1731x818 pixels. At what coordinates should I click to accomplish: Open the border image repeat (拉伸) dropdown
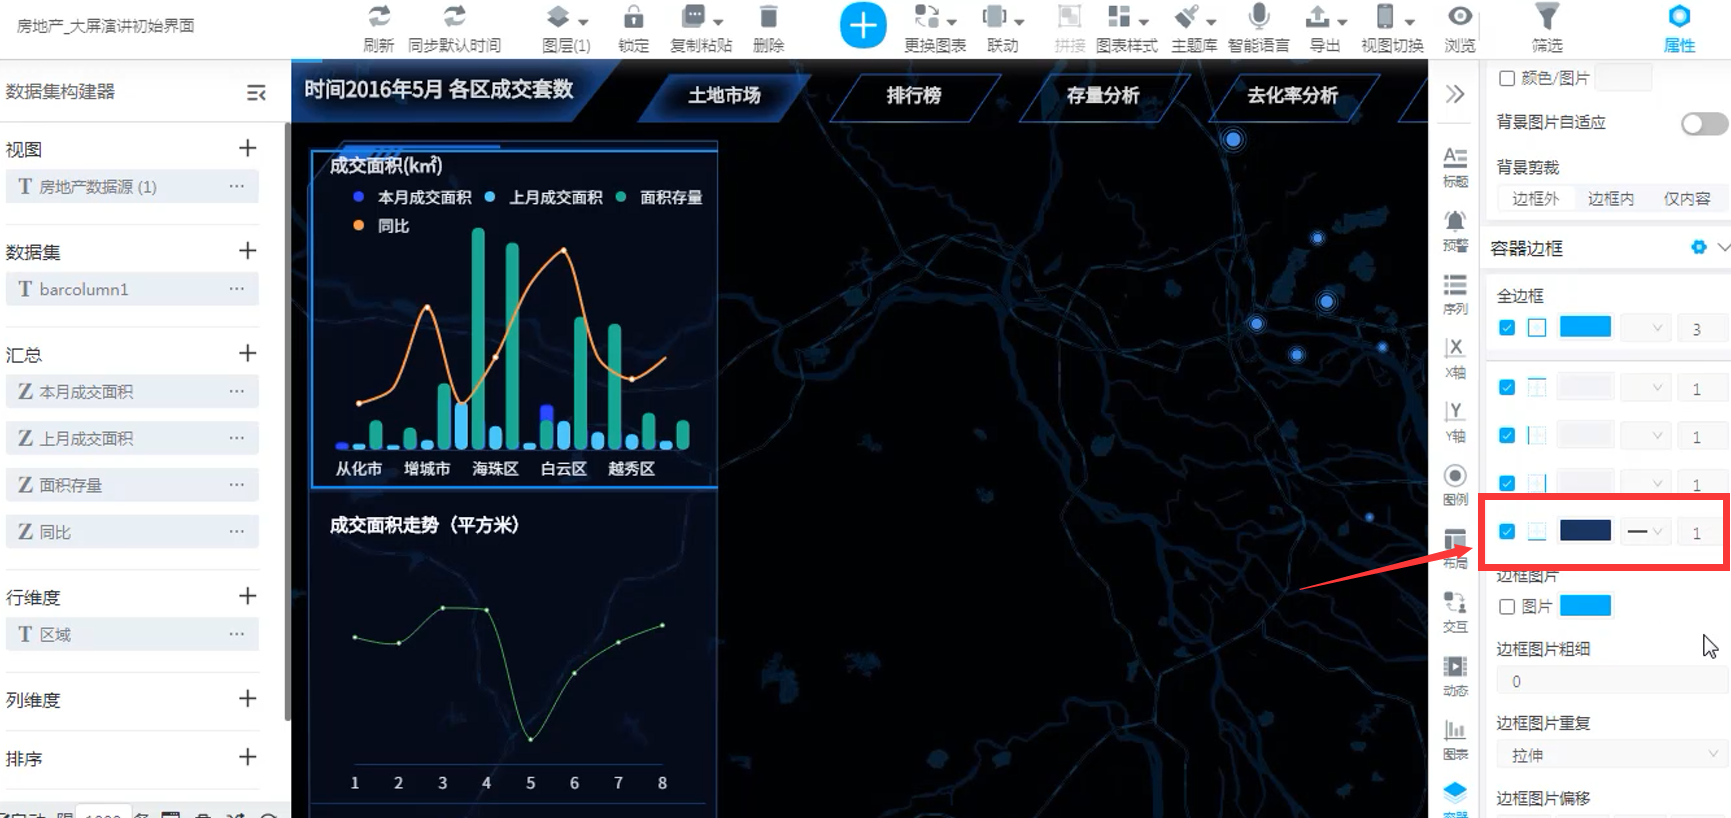1611,755
